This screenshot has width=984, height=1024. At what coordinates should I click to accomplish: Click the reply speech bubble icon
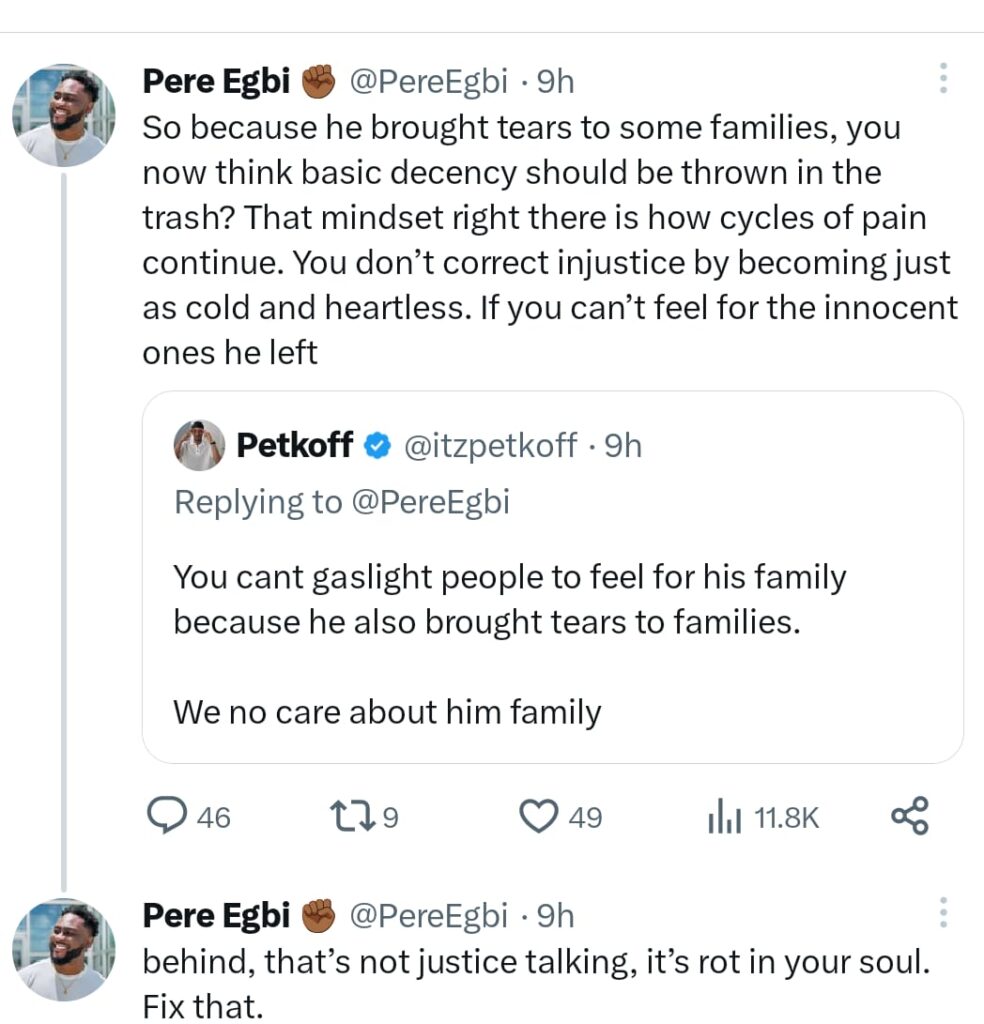163,817
